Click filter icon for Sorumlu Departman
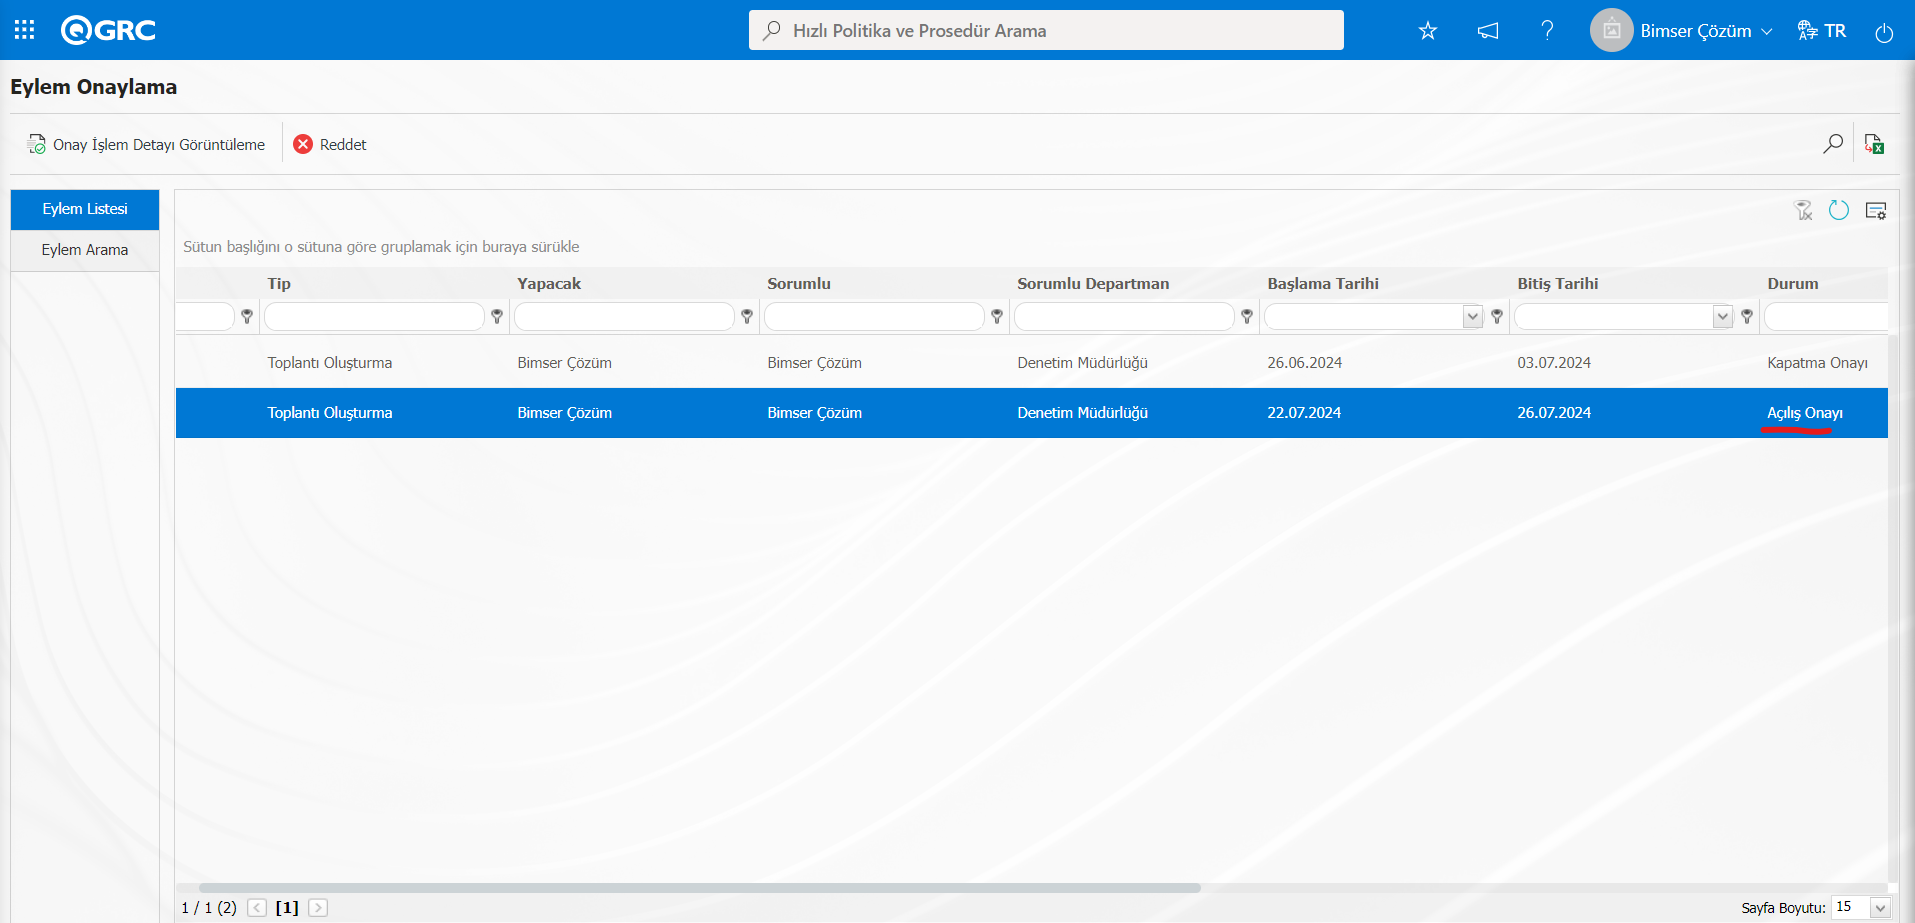 click(x=1247, y=316)
